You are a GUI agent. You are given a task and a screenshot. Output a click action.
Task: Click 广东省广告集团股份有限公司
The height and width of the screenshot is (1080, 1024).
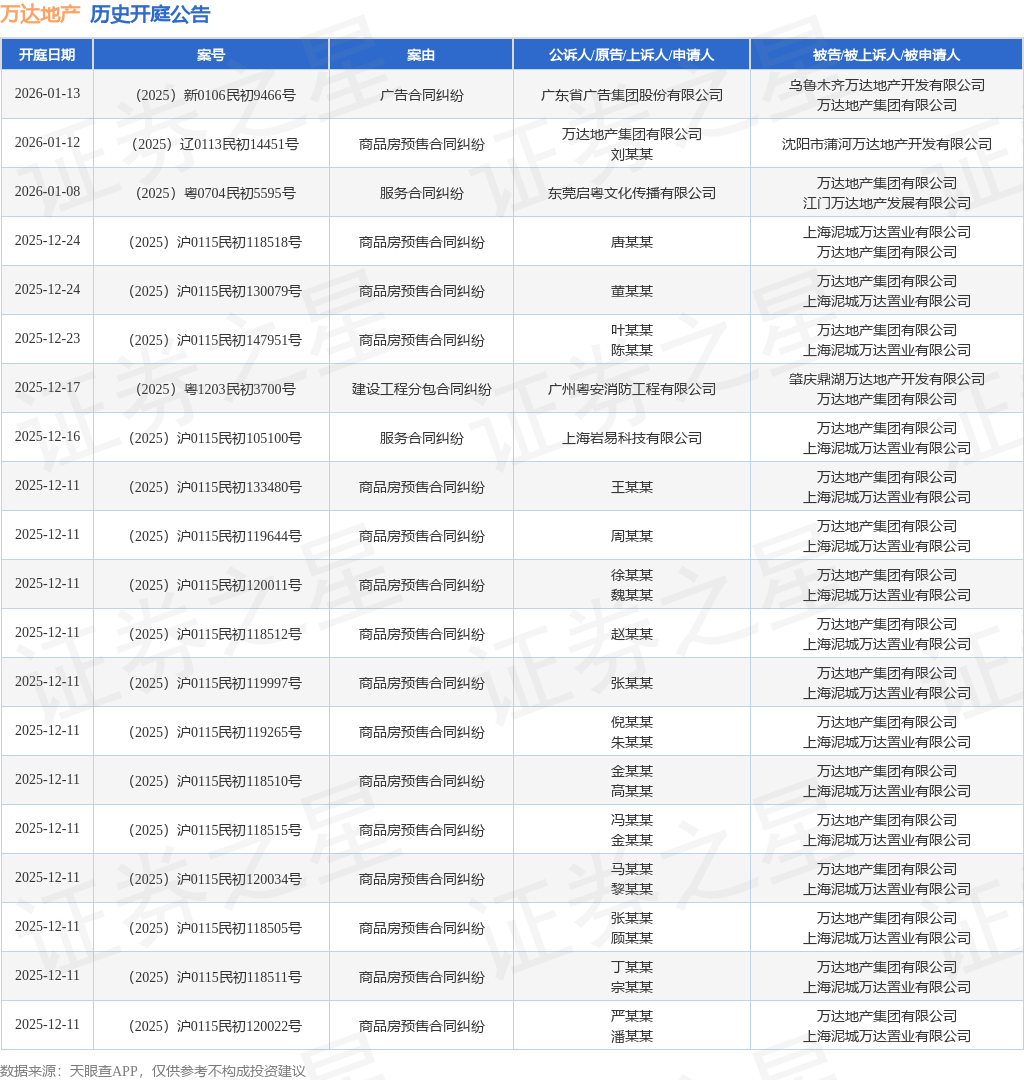(x=631, y=95)
